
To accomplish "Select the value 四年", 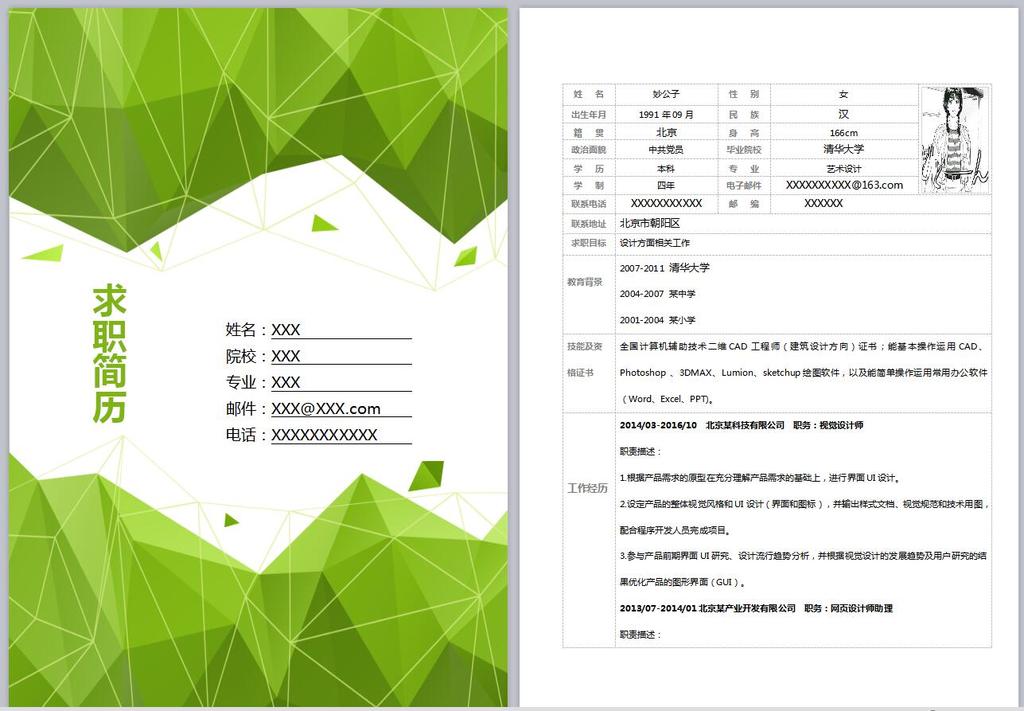I will pyautogui.click(x=665, y=185).
